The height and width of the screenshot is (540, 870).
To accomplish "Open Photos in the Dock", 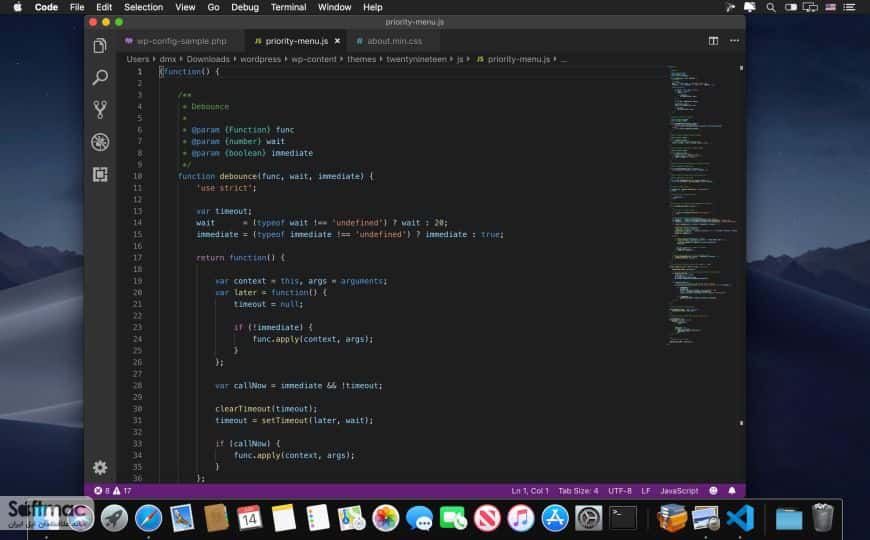I will coord(385,518).
